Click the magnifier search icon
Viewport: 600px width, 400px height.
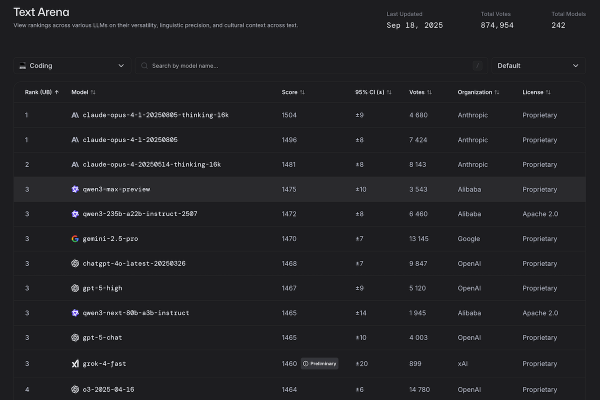pos(144,66)
